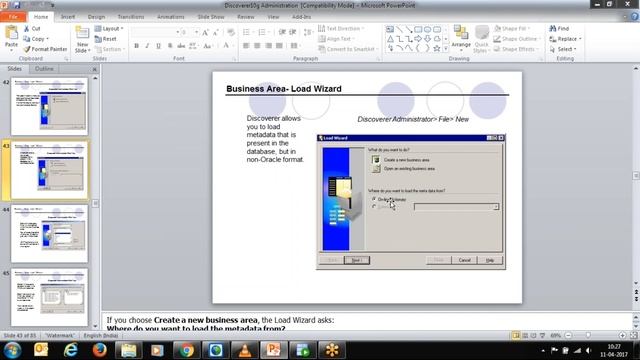Open the Copy options dropdown
This screenshot has height=360, width=640.
(x=48, y=39)
